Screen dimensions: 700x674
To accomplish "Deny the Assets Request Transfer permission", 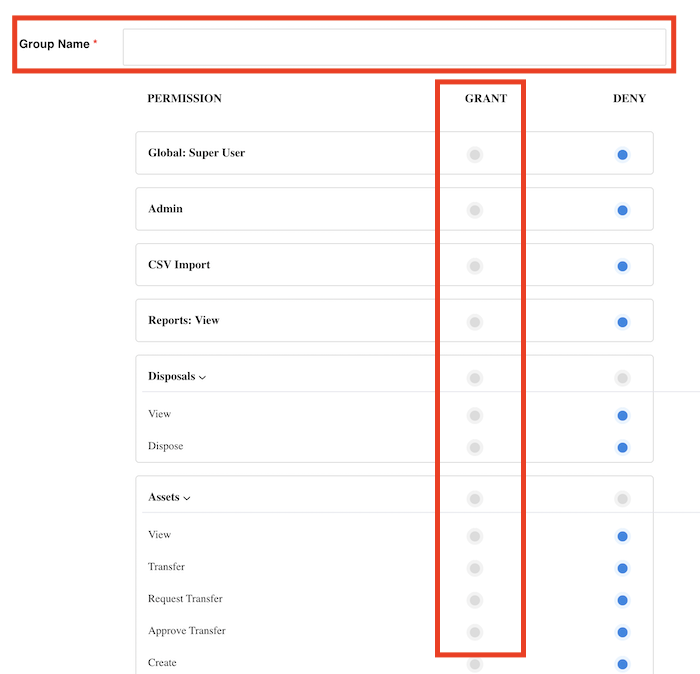I will click(622, 600).
